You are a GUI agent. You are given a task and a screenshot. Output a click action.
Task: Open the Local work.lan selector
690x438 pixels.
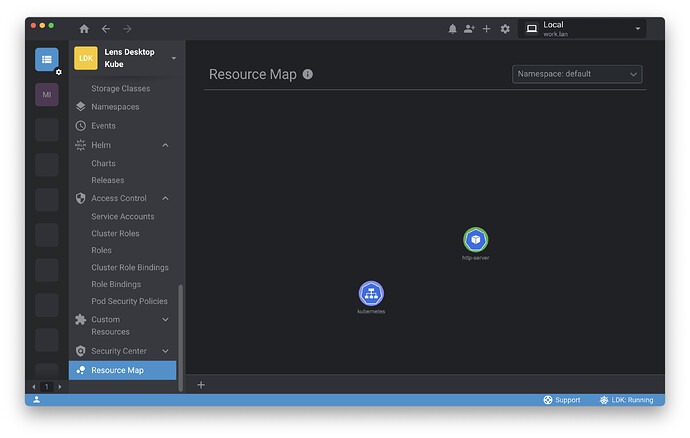pos(582,29)
